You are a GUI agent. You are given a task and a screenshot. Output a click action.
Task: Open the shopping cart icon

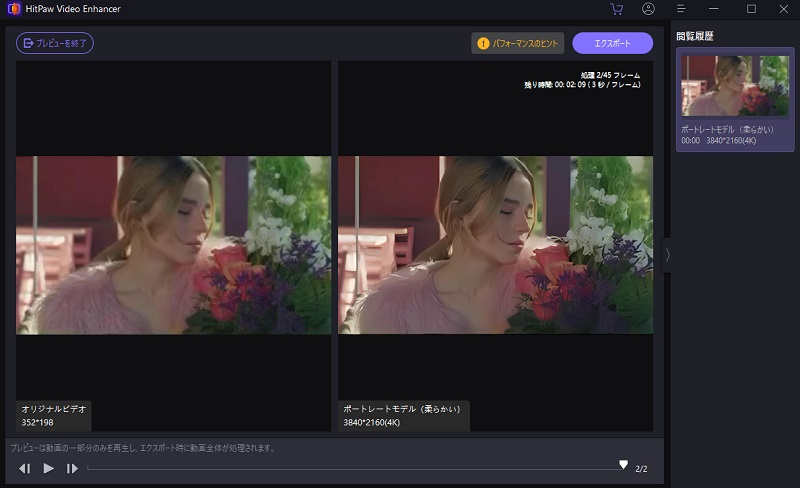coord(616,9)
